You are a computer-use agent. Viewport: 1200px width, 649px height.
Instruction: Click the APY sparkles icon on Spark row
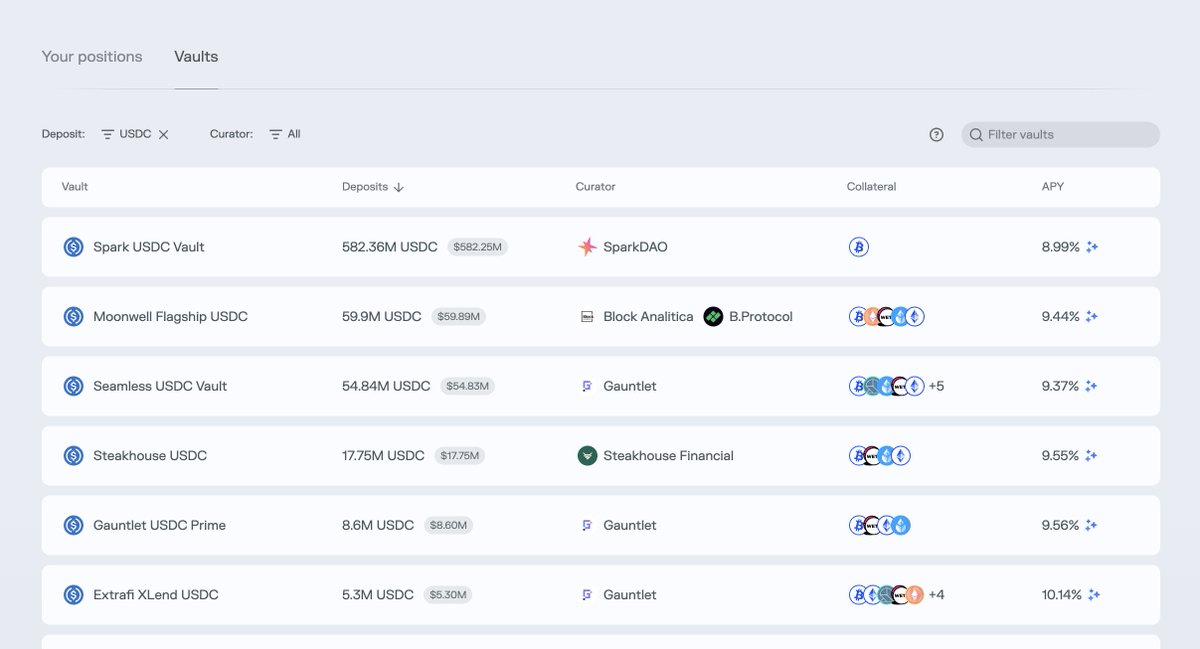point(1092,246)
